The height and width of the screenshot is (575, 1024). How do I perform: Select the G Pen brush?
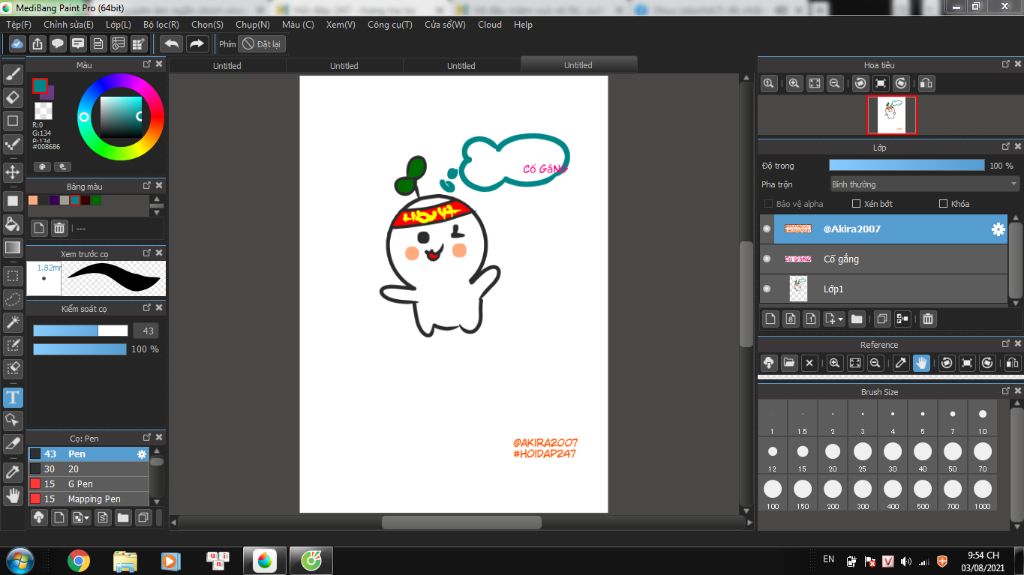[89, 484]
